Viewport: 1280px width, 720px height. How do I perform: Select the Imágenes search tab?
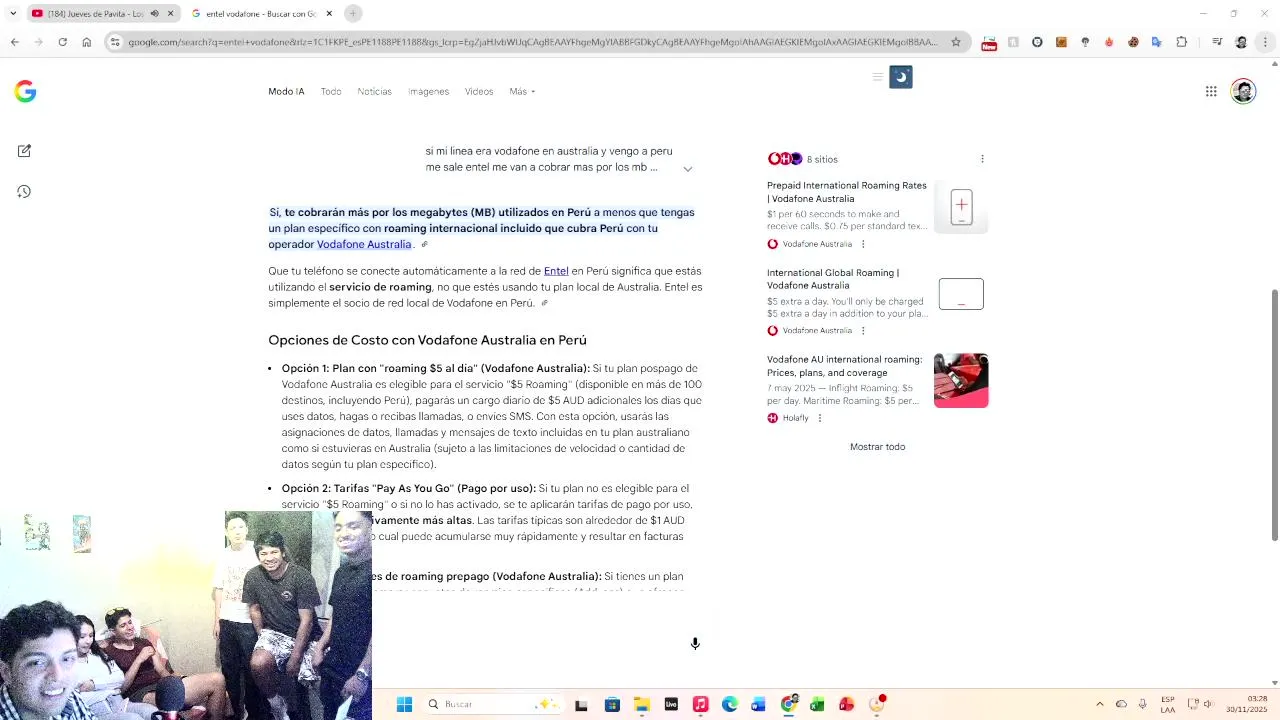pos(428,92)
